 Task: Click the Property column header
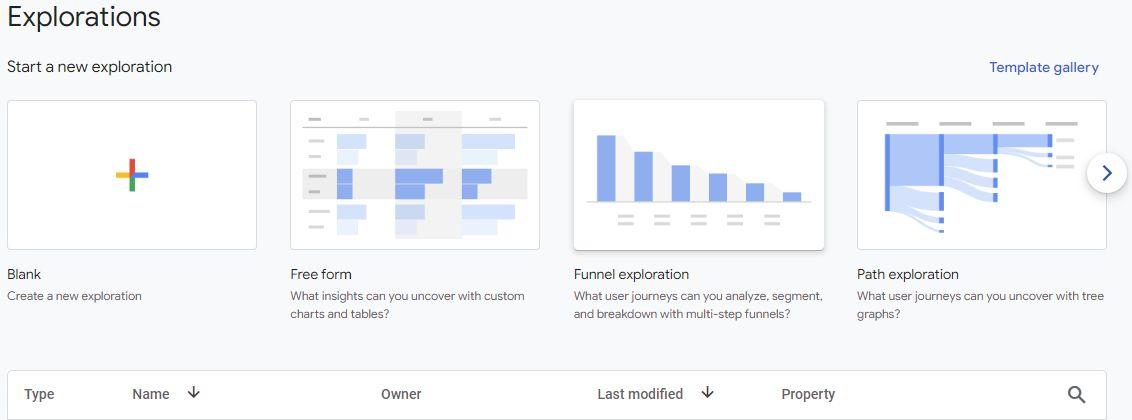(x=808, y=394)
